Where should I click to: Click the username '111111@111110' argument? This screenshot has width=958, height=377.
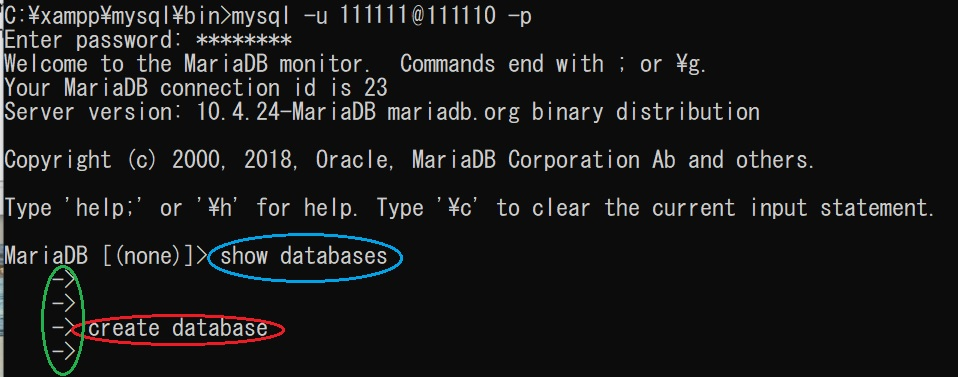(418, 16)
